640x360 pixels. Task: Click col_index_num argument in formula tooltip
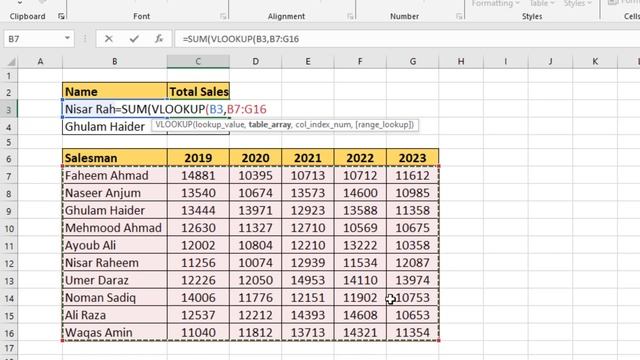pyautogui.click(x=323, y=125)
